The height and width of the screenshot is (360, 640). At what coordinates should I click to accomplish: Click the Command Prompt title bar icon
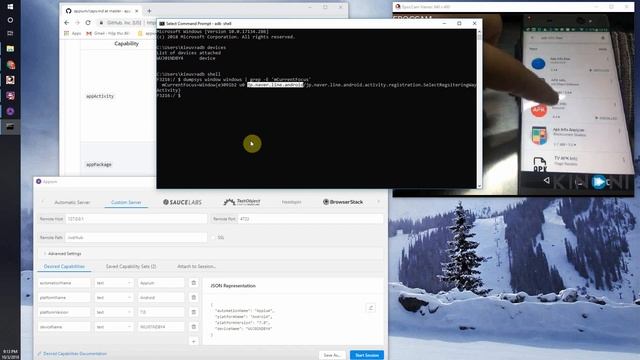click(x=162, y=24)
